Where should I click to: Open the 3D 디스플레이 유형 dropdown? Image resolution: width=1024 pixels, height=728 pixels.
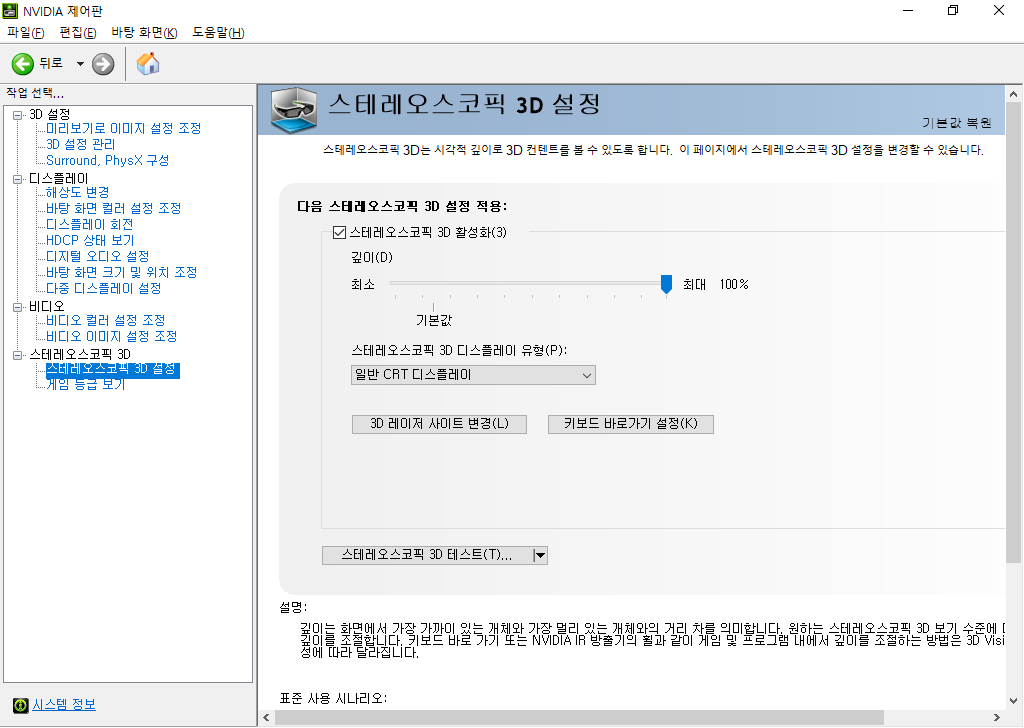click(x=473, y=375)
